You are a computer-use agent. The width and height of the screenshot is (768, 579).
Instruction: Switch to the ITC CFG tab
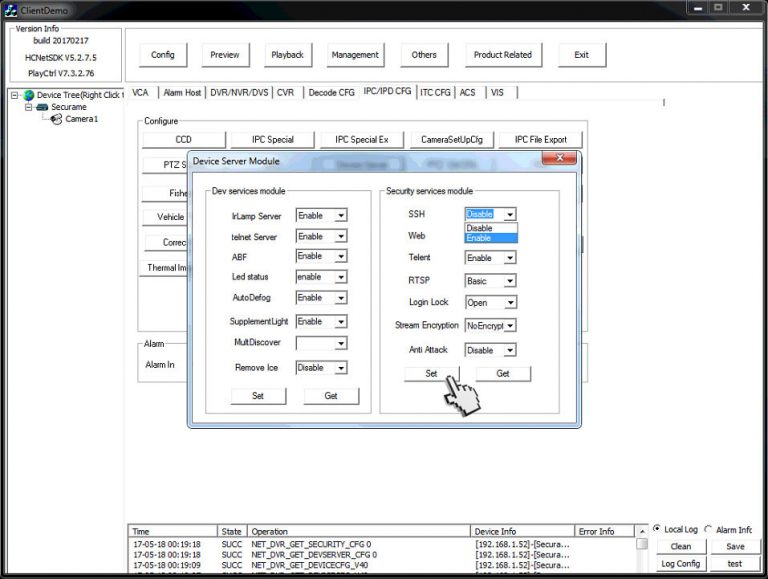pos(435,93)
